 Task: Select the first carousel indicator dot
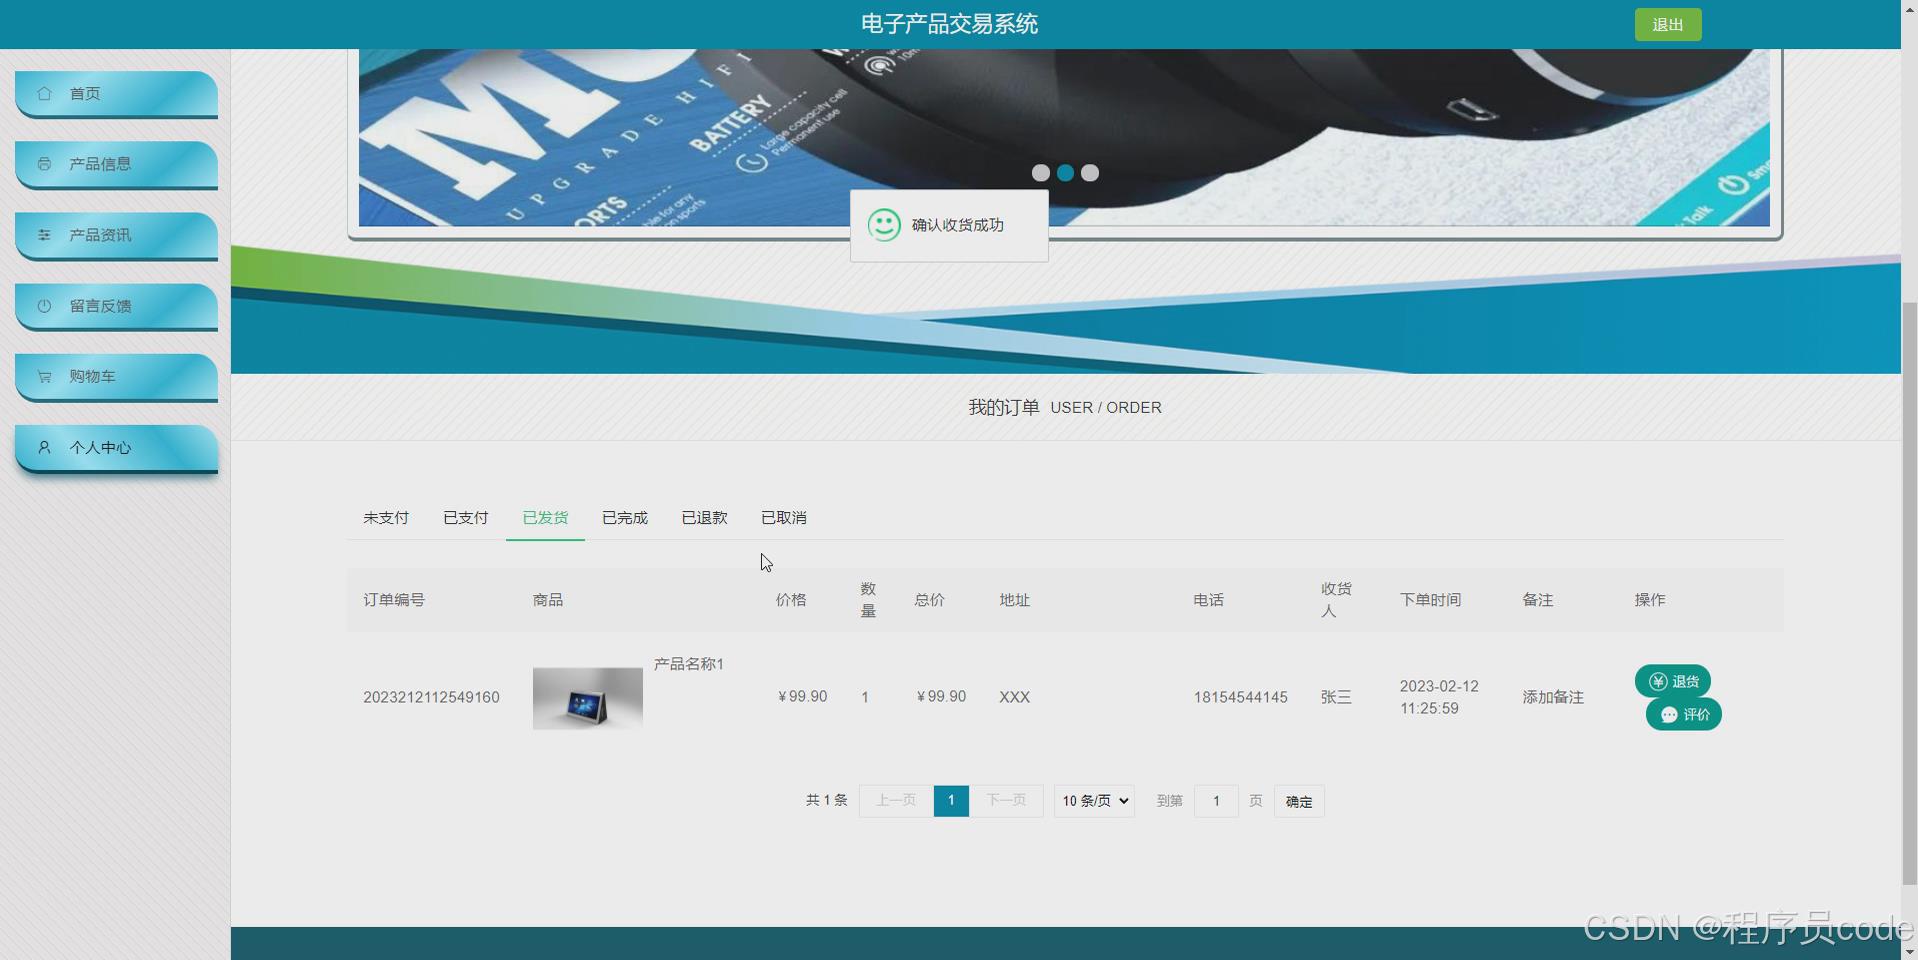1041,172
